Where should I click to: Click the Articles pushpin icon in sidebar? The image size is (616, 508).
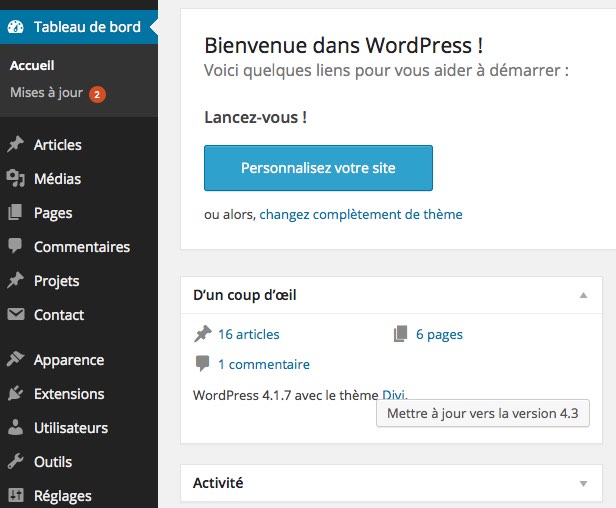(15, 144)
